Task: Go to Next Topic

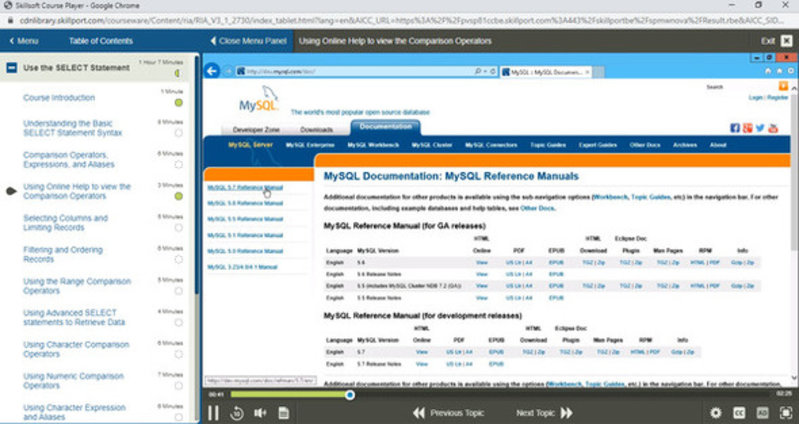Action: [544, 413]
